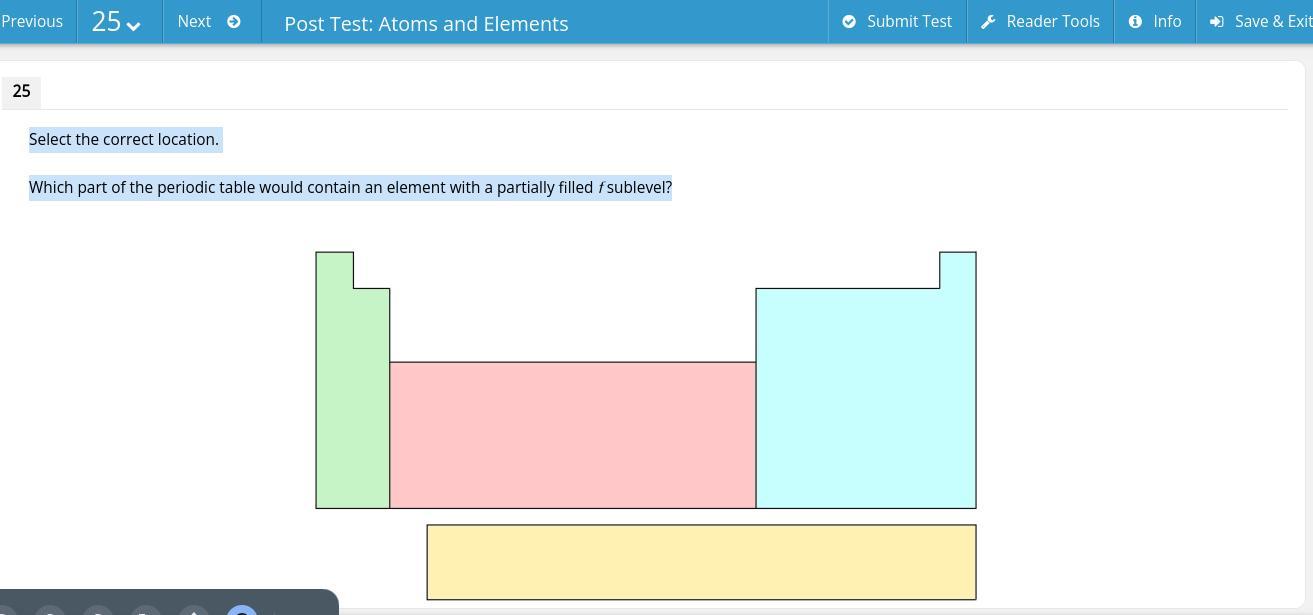
Task: Click the arrow icon beside Next
Action: (x=234, y=22)
